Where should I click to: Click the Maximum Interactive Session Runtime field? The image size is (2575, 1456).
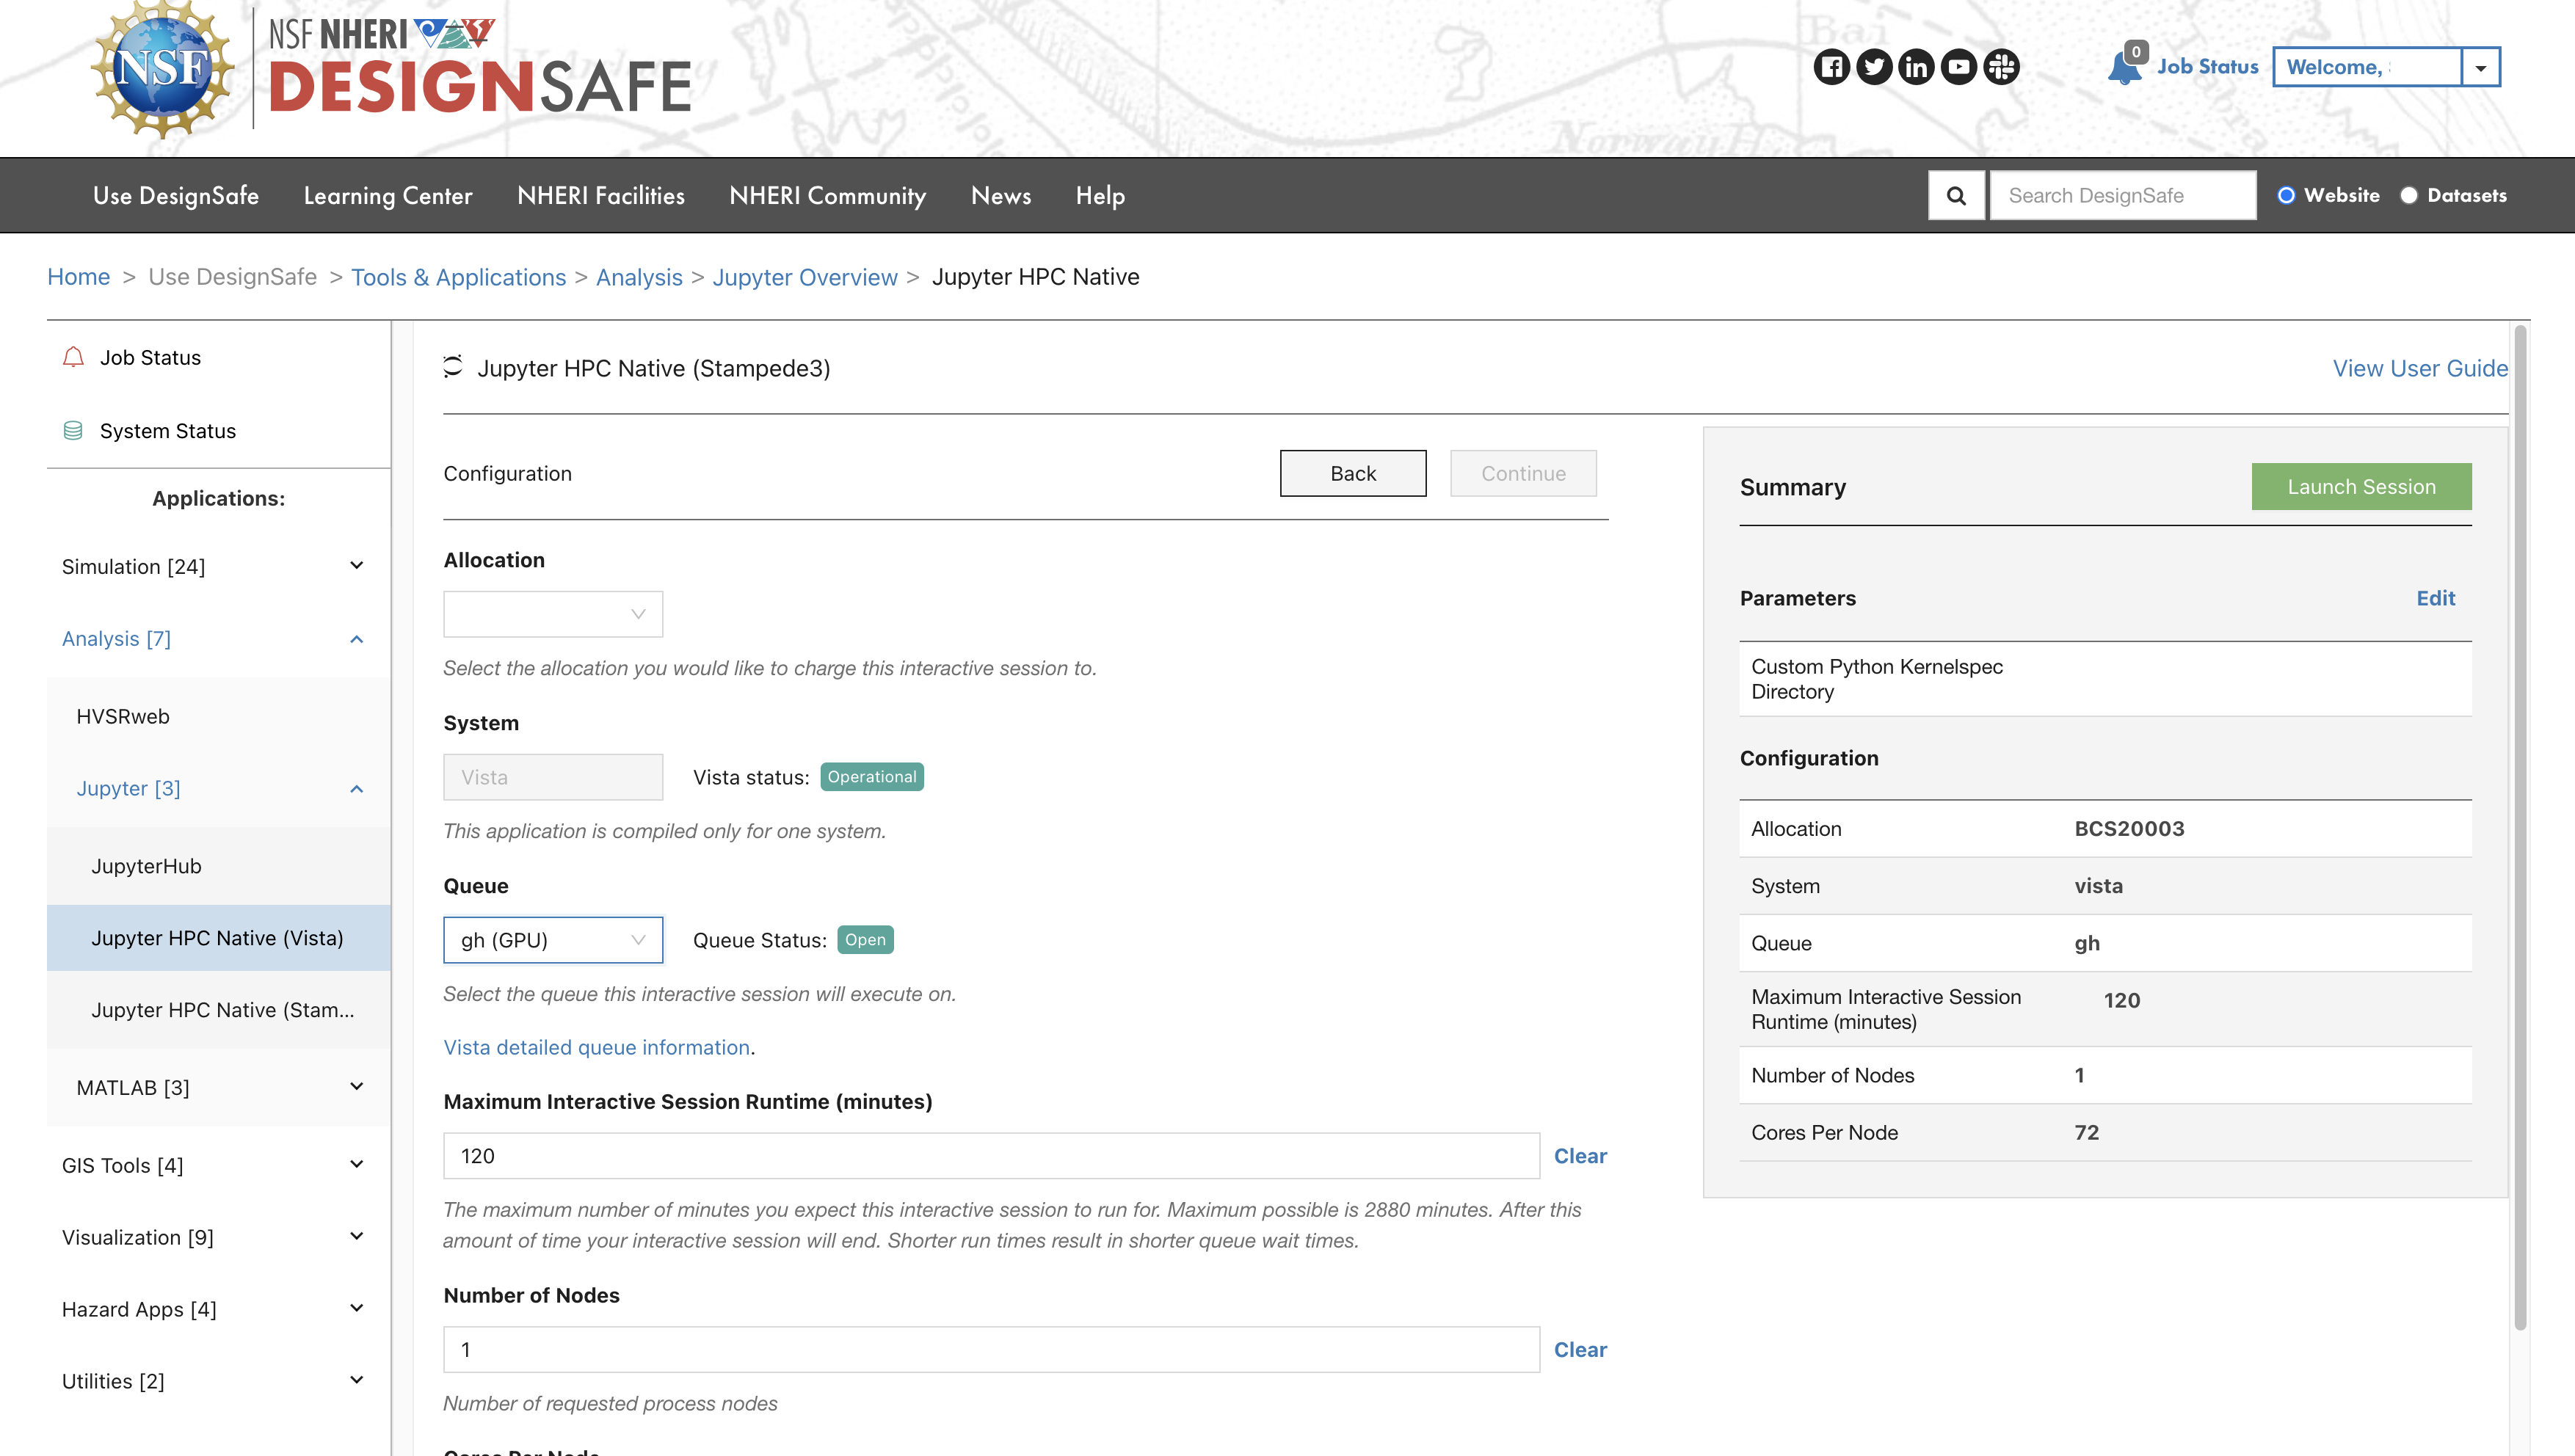(990, 1155)
